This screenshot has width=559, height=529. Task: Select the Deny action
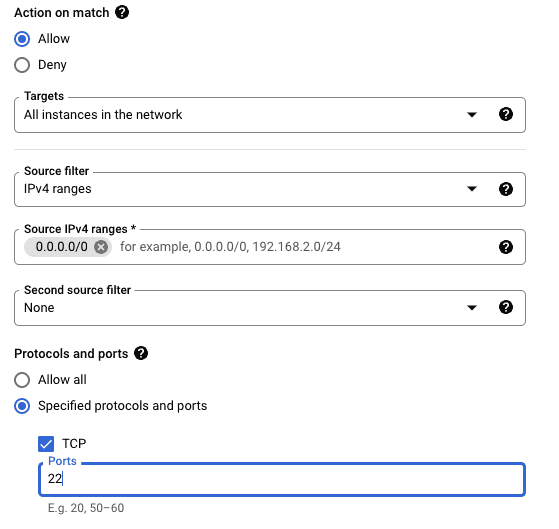22,65
